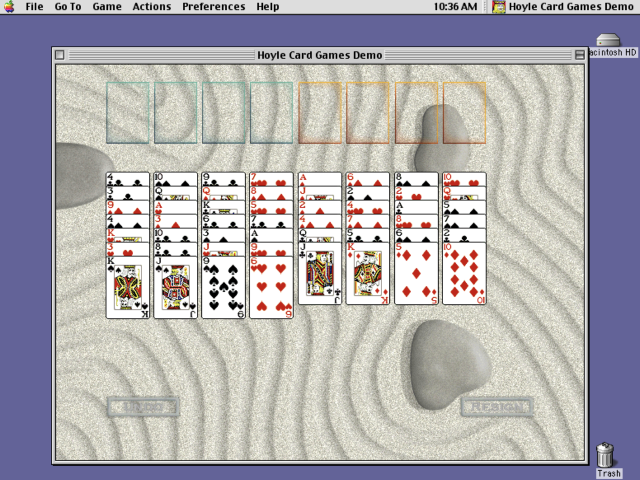Click the Four of Spades card
This screenshot has height=480, width=640.
tap(128, 222)
